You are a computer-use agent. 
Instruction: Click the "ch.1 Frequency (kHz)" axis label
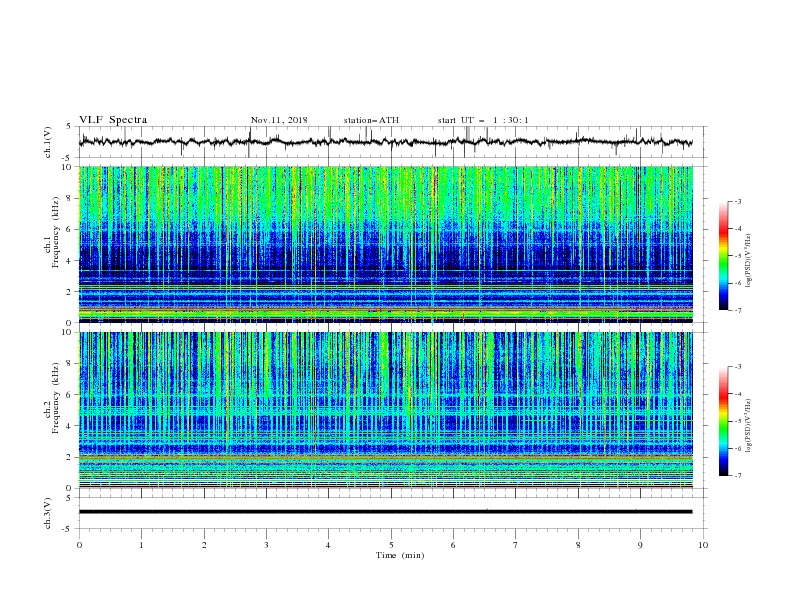(52, 232)
